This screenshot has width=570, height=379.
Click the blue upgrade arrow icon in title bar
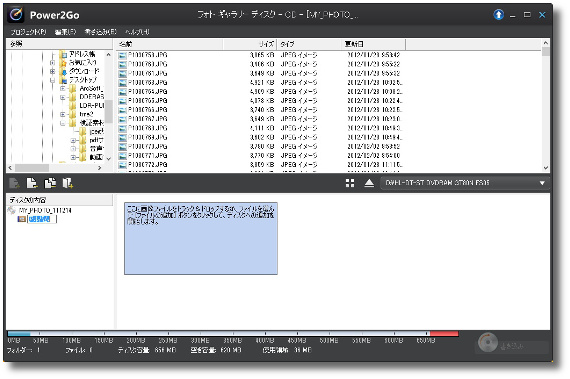(498, 15)
